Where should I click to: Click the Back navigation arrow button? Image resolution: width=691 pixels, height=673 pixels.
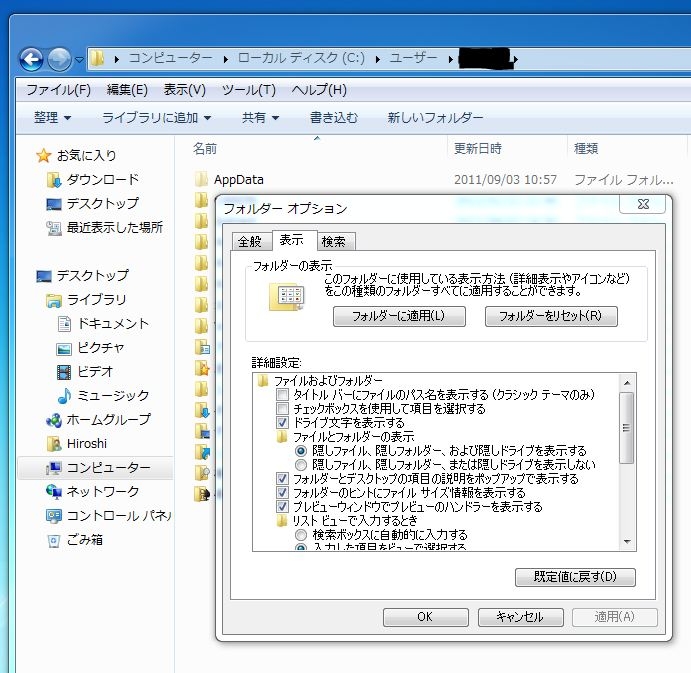click(31, 59)
